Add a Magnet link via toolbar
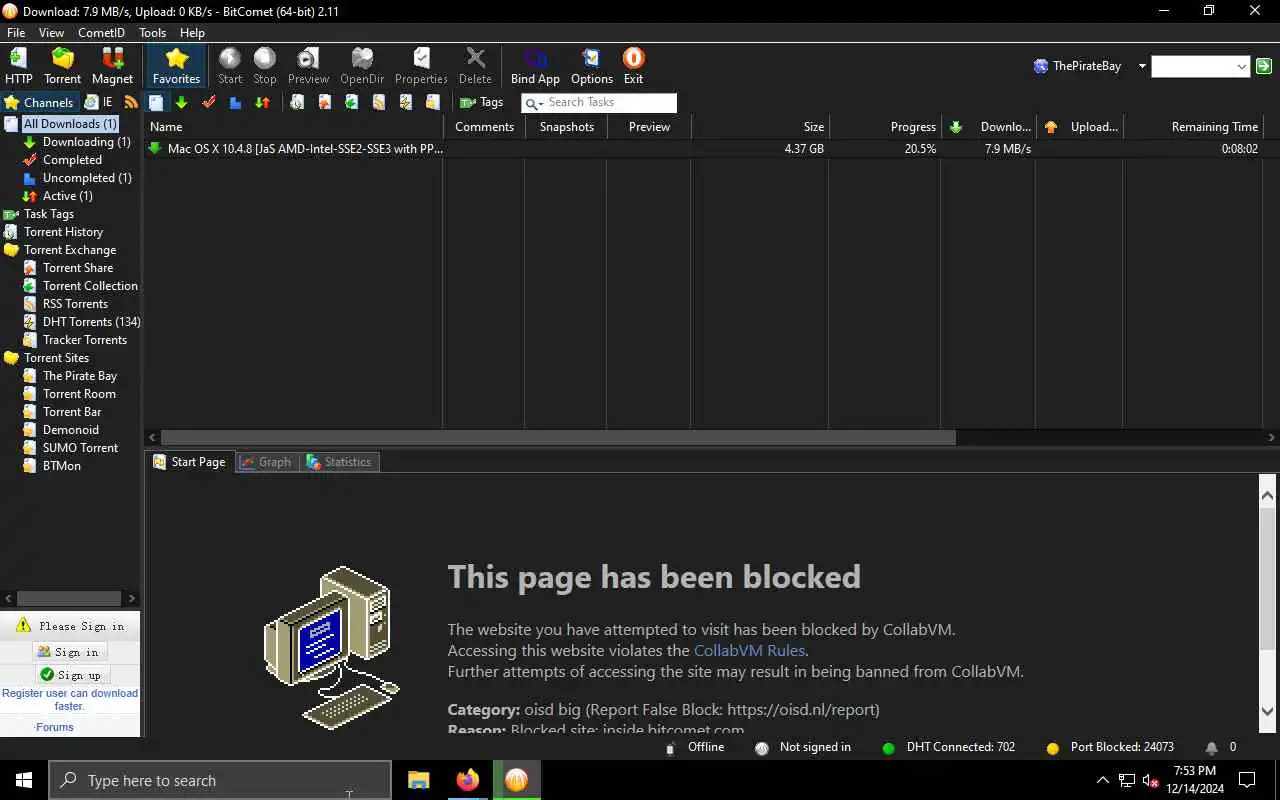The height and width of the screenshot is (800, 1280). [x=112, y=66]
